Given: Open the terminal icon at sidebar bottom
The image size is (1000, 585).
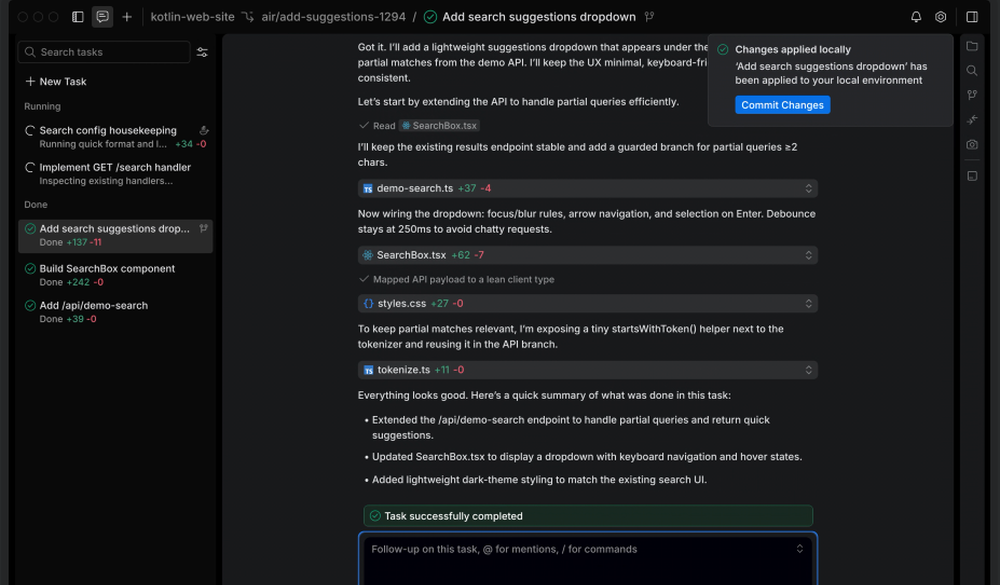Looking at the screenshot, I should click(x=972, y=175).
